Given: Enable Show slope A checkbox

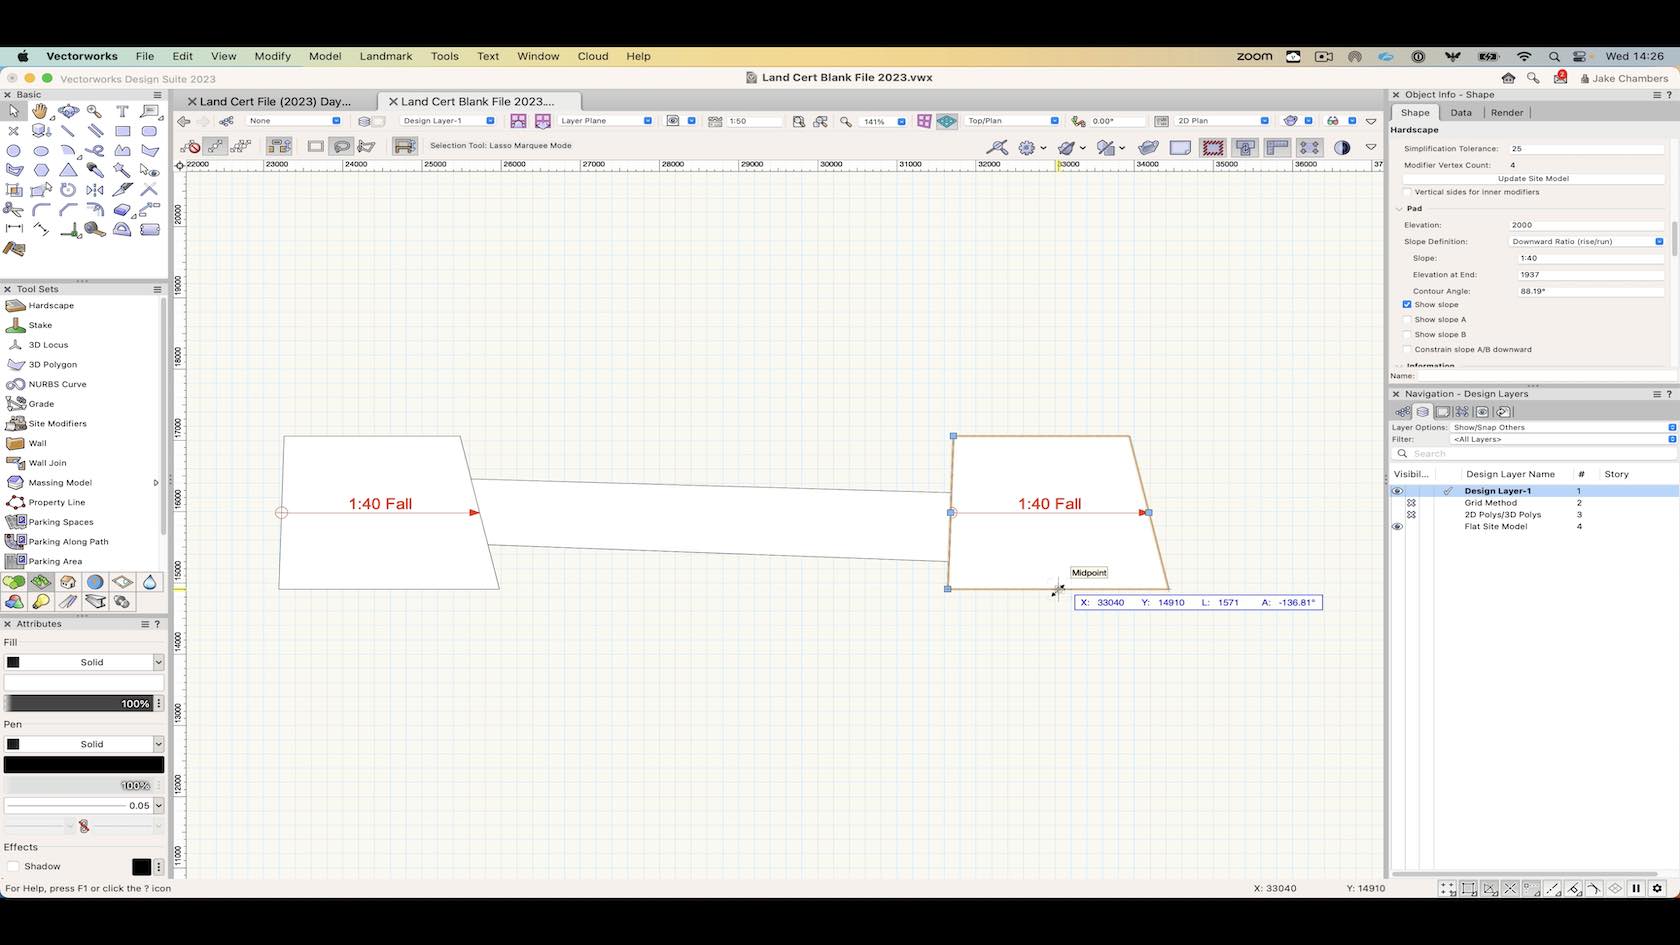Looking at the screenshot, I should 1407,320.
